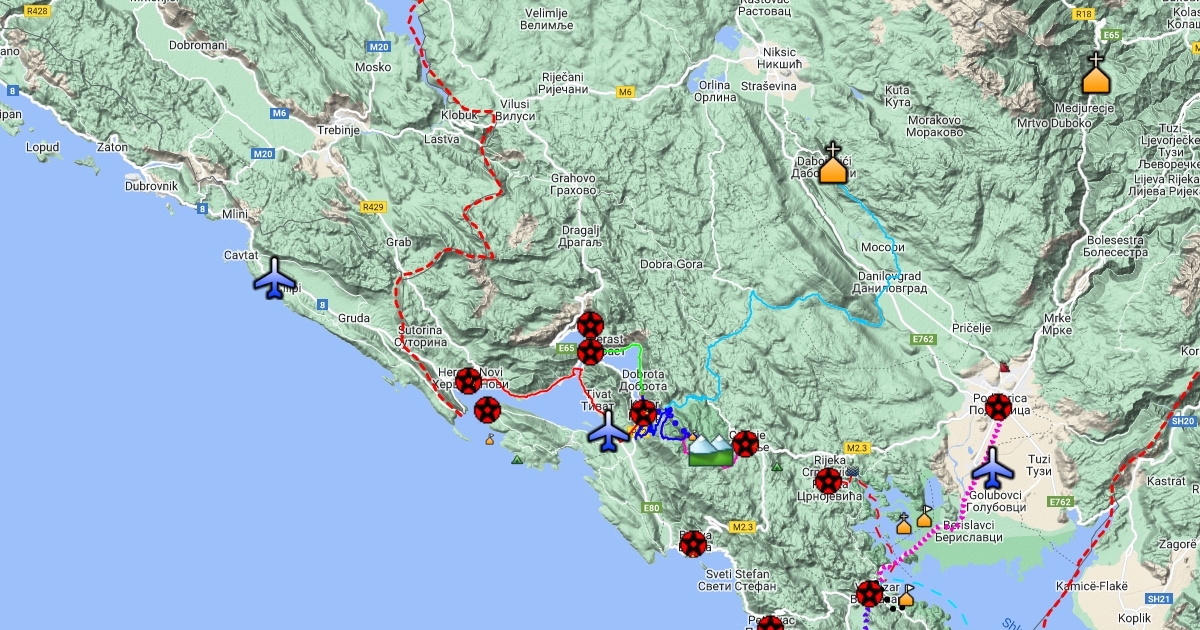Select the Tivat airport airplane icon

click(x=608, y=432)
